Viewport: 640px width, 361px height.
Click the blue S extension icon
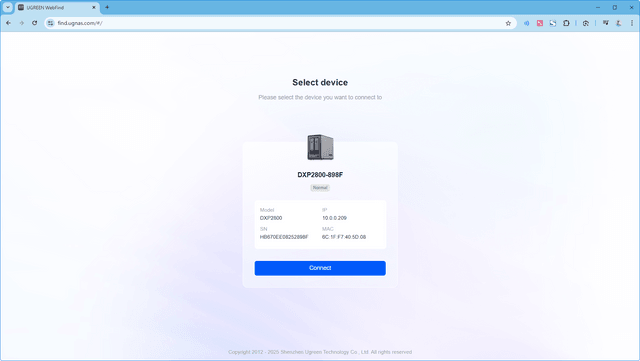tap(553, 23)
